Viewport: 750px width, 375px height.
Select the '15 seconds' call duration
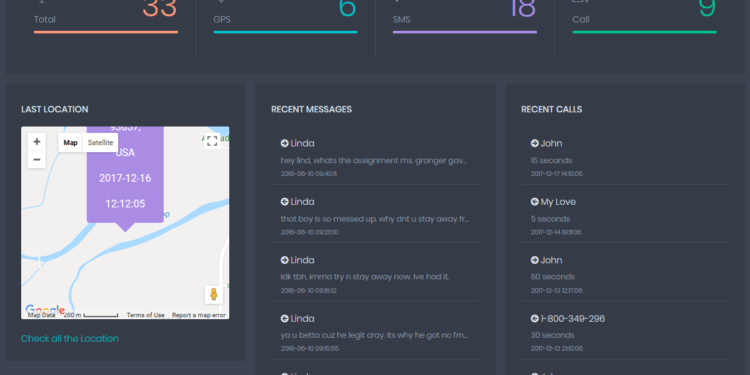click(x=551, y=161)
